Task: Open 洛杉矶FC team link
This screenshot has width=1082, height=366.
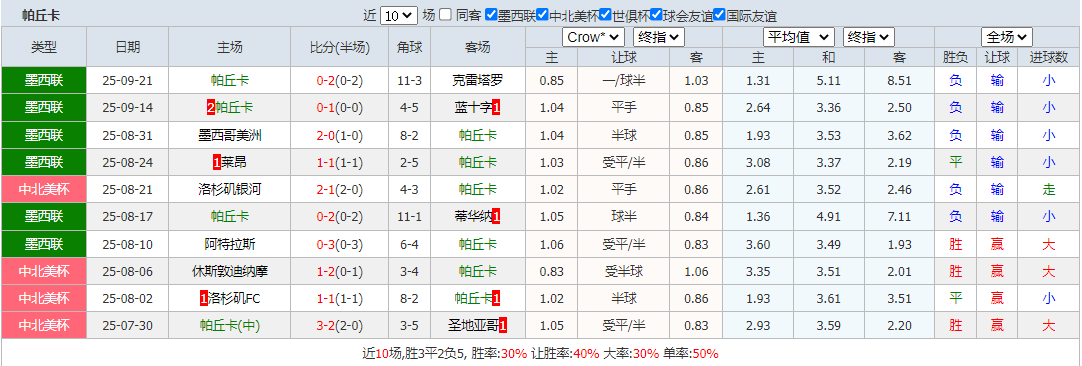Action: tap(234, 299)
